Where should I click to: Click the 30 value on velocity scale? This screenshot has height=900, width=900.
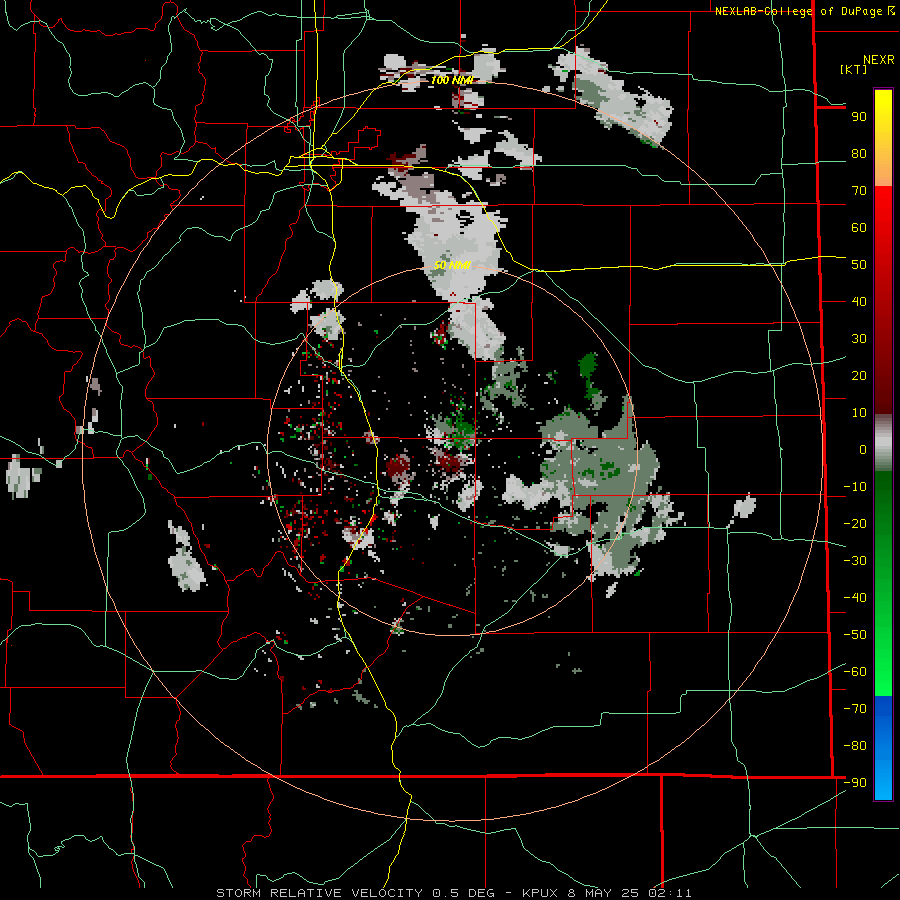click(x=859, y=339)
